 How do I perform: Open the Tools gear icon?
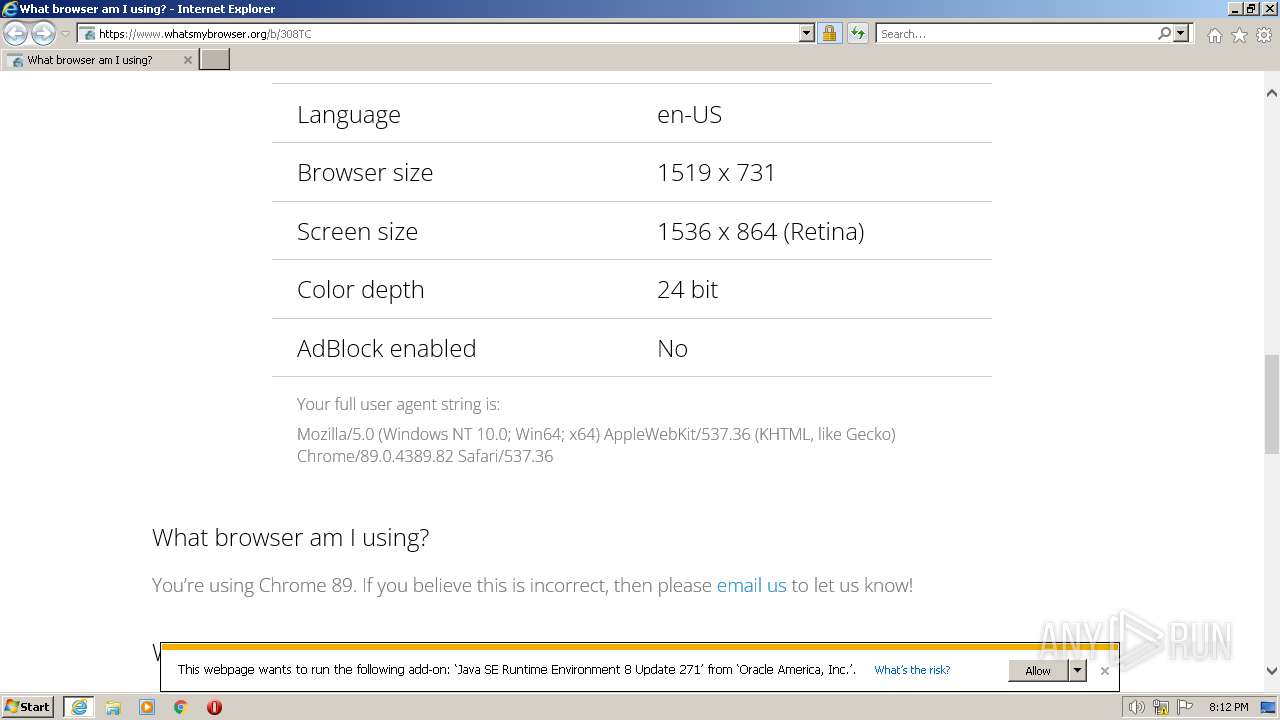point(1264,35)
